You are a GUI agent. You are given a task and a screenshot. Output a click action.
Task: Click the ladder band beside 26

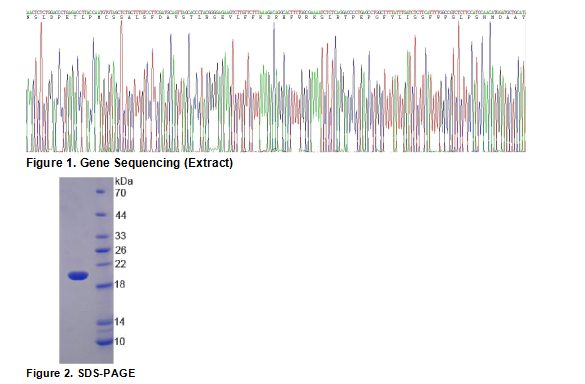pos(102,250)
